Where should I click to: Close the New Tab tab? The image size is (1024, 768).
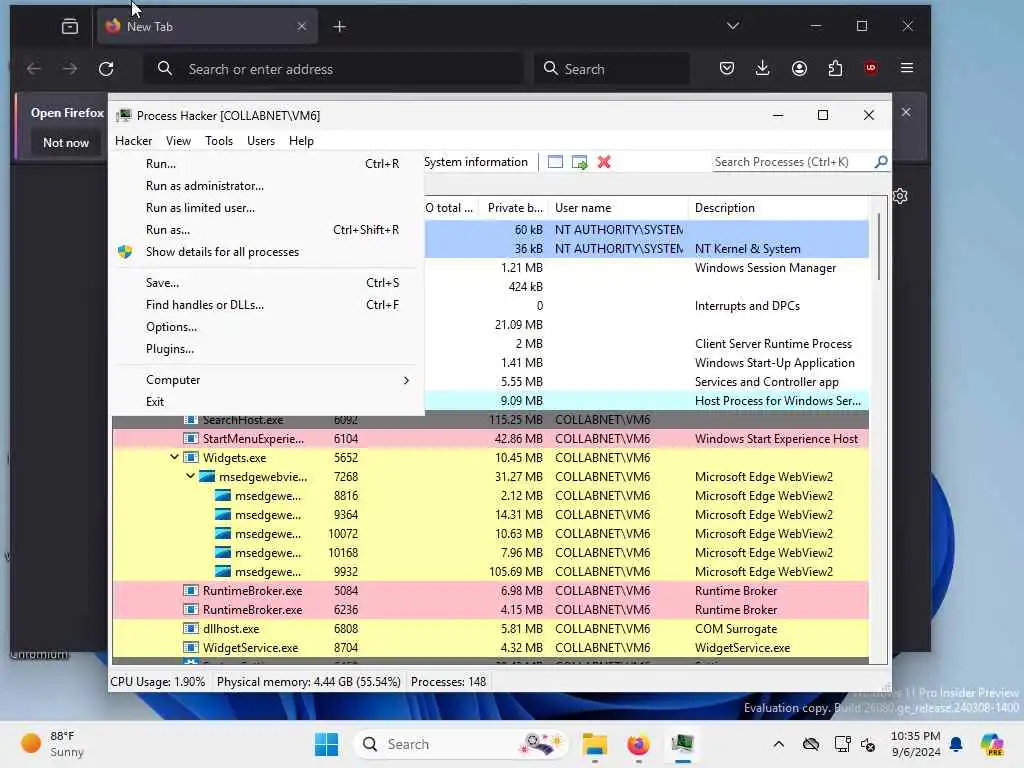pyautogui.click(x=301, y=26)
